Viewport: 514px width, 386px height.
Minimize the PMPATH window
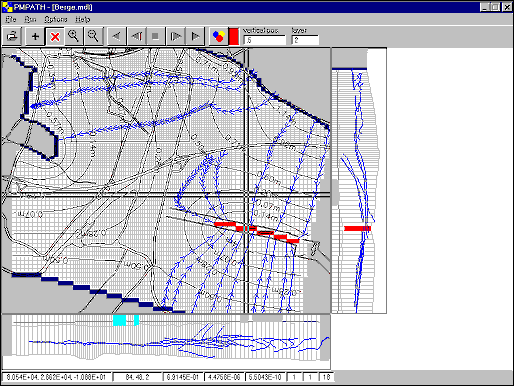point(485,7)
